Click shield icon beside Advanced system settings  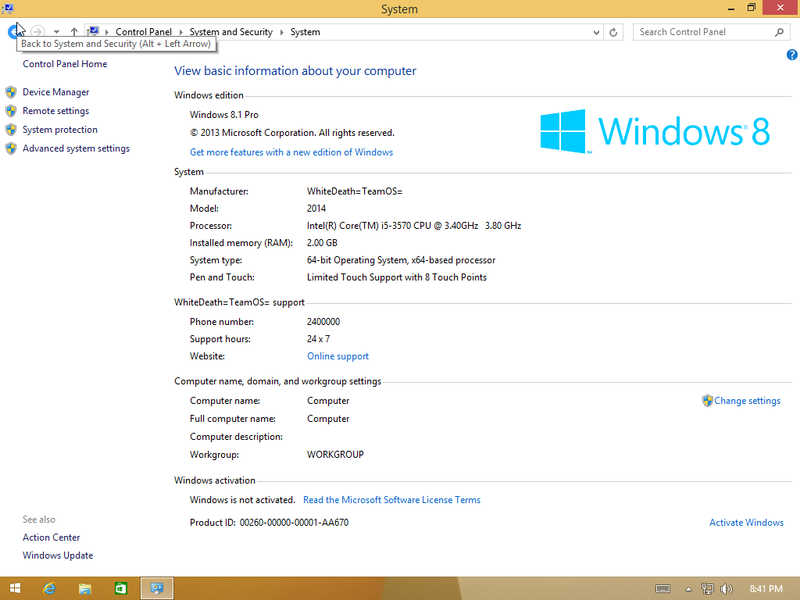coord(11,148)
